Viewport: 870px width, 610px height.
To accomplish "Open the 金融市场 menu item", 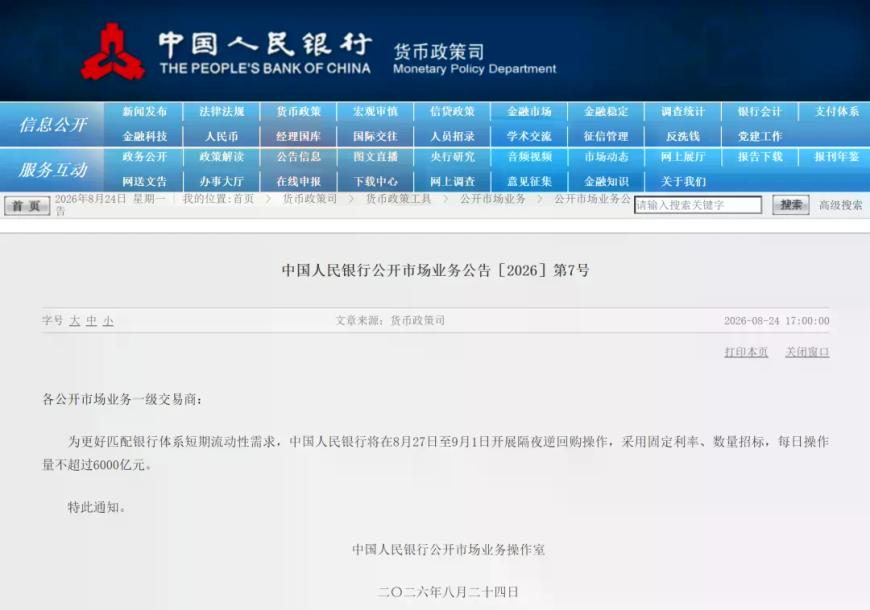I will pos(529,112).
